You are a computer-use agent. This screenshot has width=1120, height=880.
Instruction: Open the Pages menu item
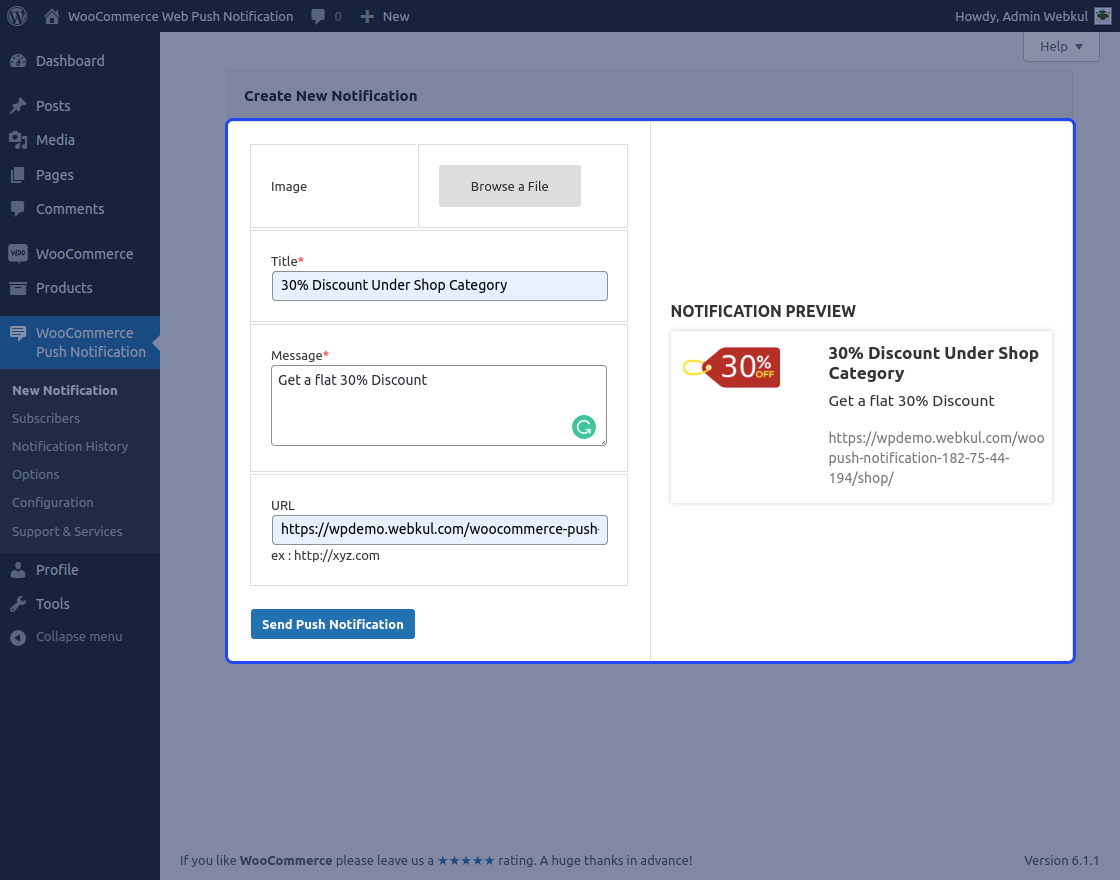click(x=54, y=175)
